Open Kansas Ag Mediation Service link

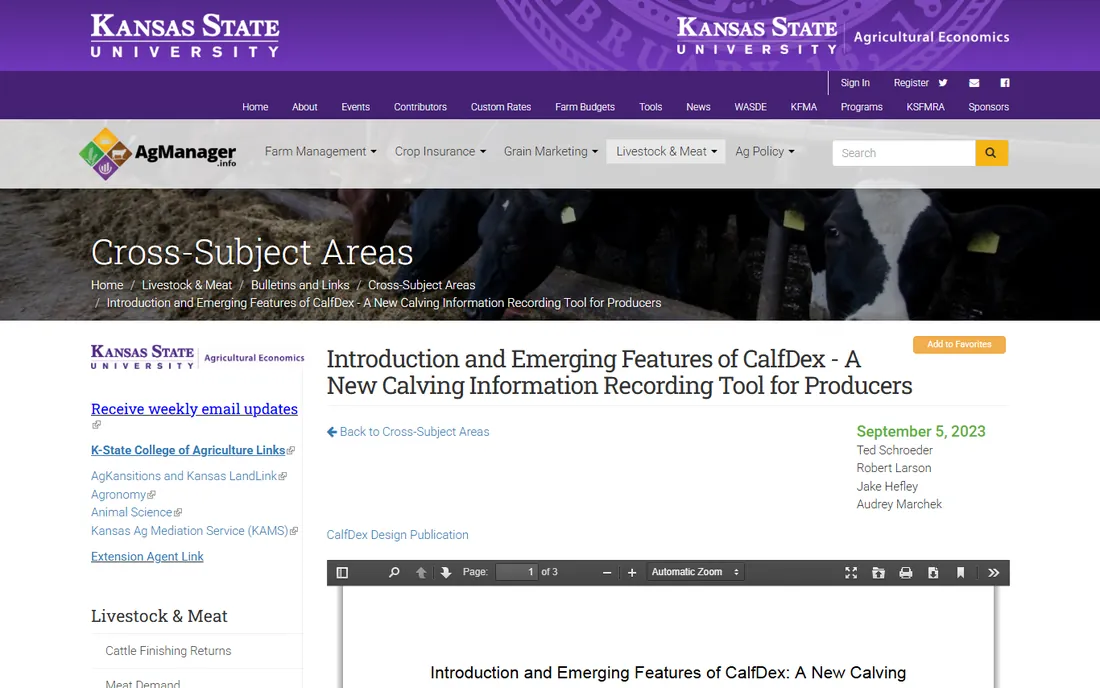(189, 531)
